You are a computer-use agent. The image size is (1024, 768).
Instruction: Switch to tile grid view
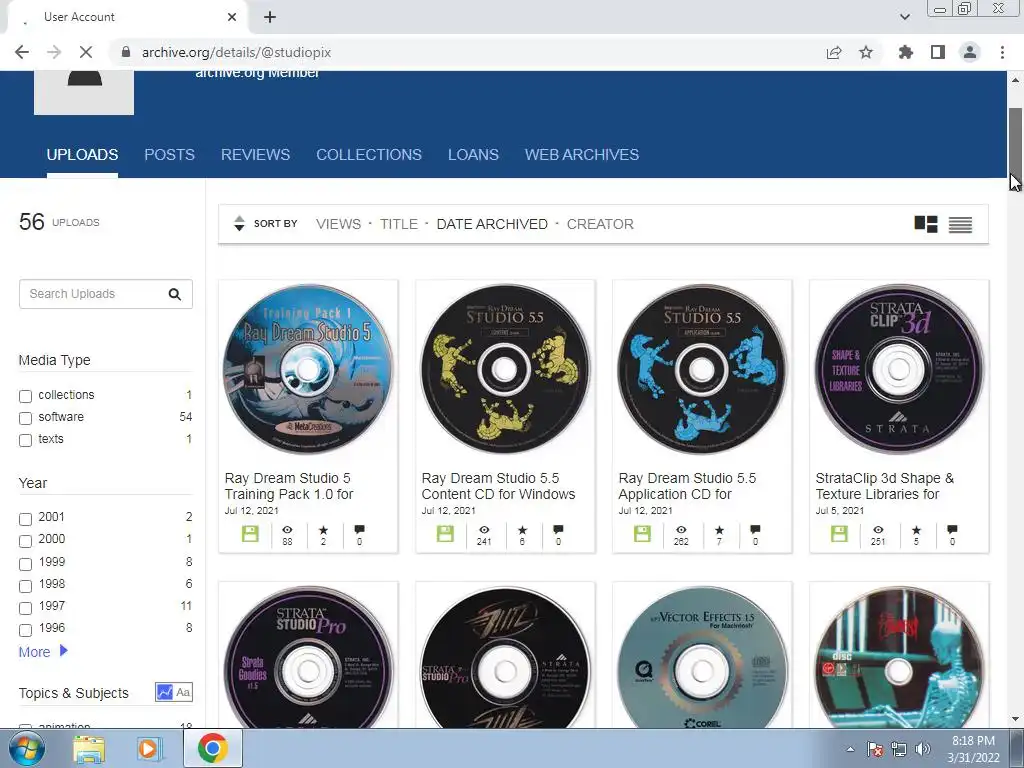tap(926, 224)
